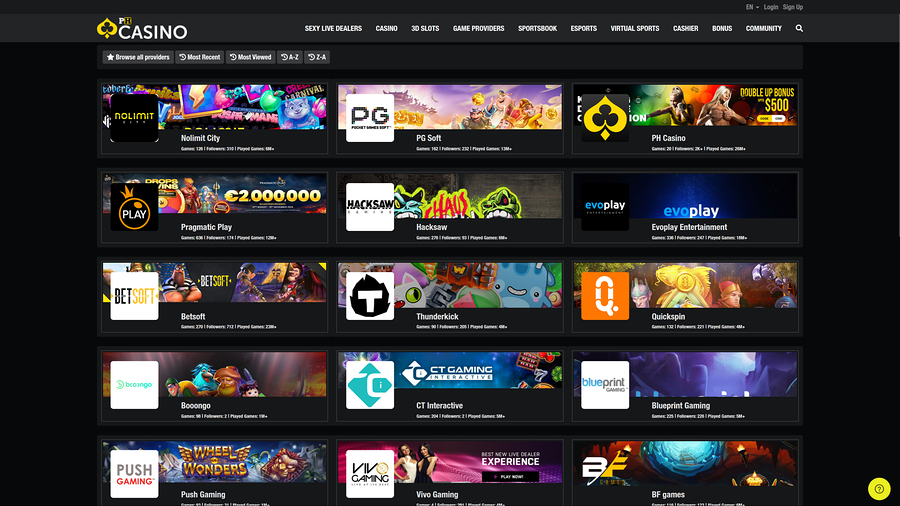The width and height of the screenshot is (900, 506).
Task: Click the Hacksaw provider name
Action: (x=432, y=227)
